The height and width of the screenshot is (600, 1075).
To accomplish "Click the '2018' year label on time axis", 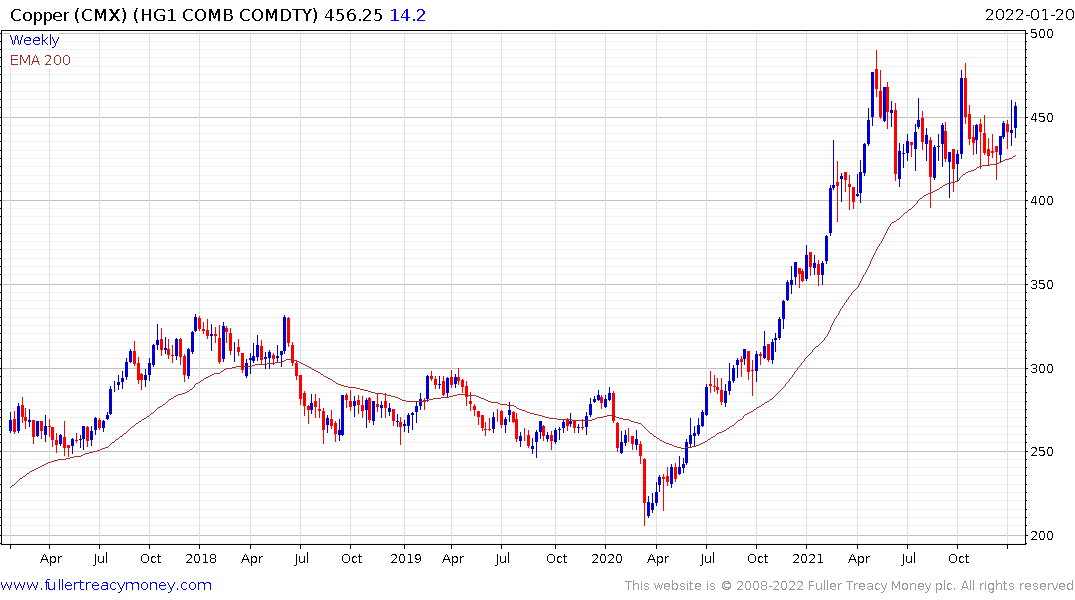I will pyautogui.click(x=201, y=559).
